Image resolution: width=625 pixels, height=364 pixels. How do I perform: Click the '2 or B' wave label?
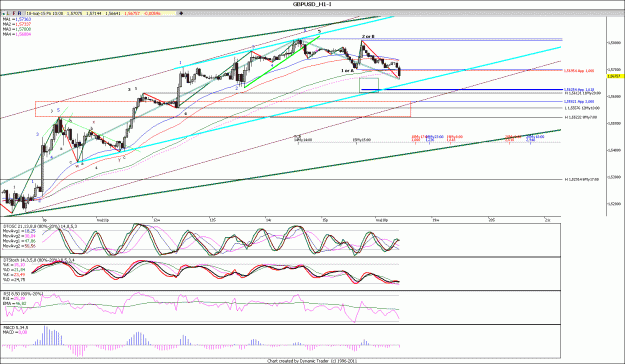click(x=368, y=37)
